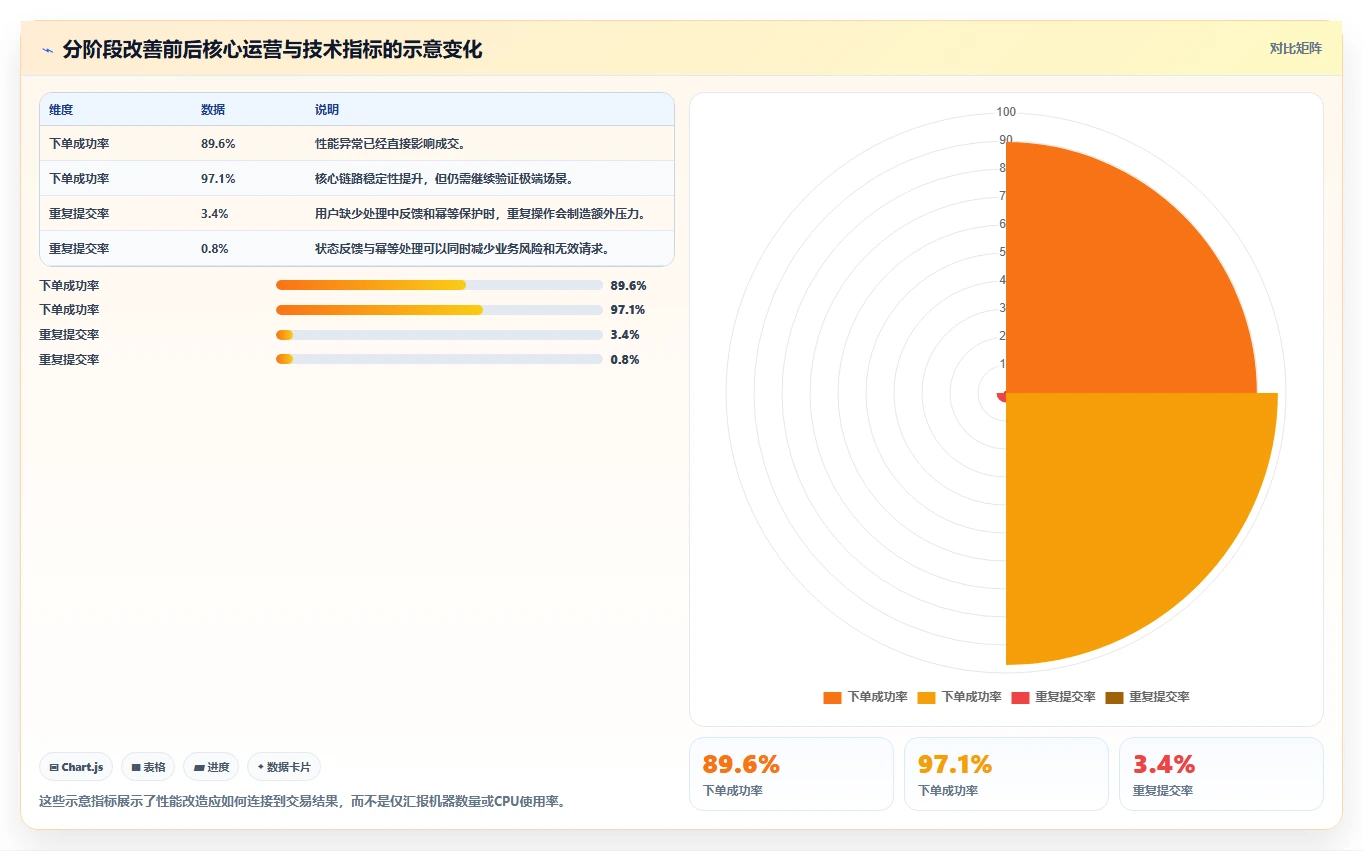The height and width of the screenshot is (851, 1363).
Task: Select the 0.8% cell in the table
Action: [x=214, y=249]
